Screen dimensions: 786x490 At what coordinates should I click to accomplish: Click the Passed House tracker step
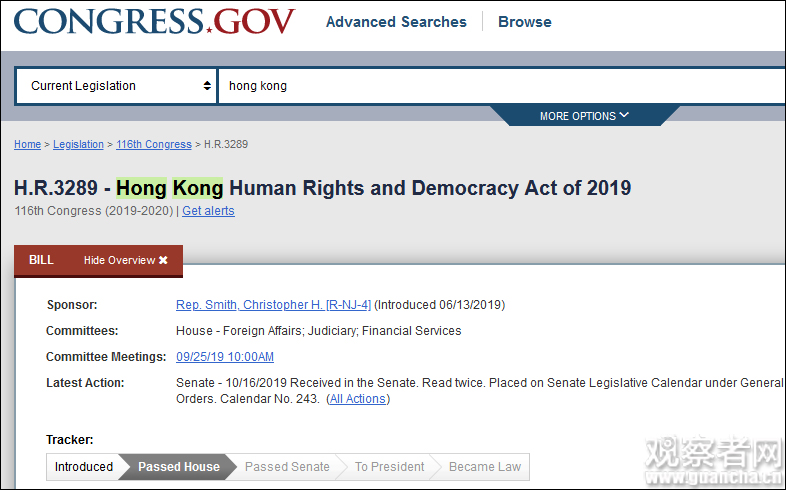coord(178,467)
